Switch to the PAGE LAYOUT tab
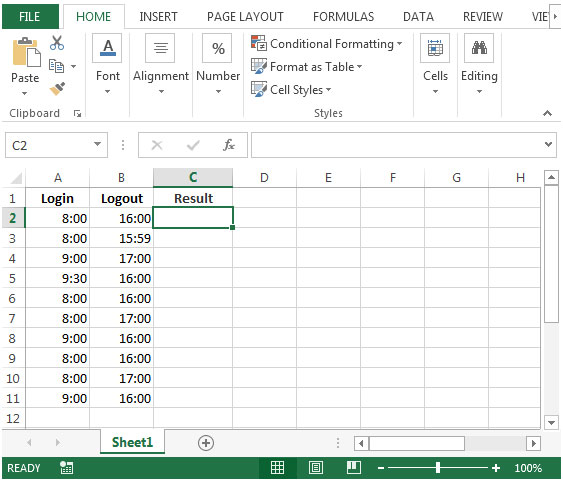Image resolution: width=563 pixels, height=481 pixels. [245, 17]
